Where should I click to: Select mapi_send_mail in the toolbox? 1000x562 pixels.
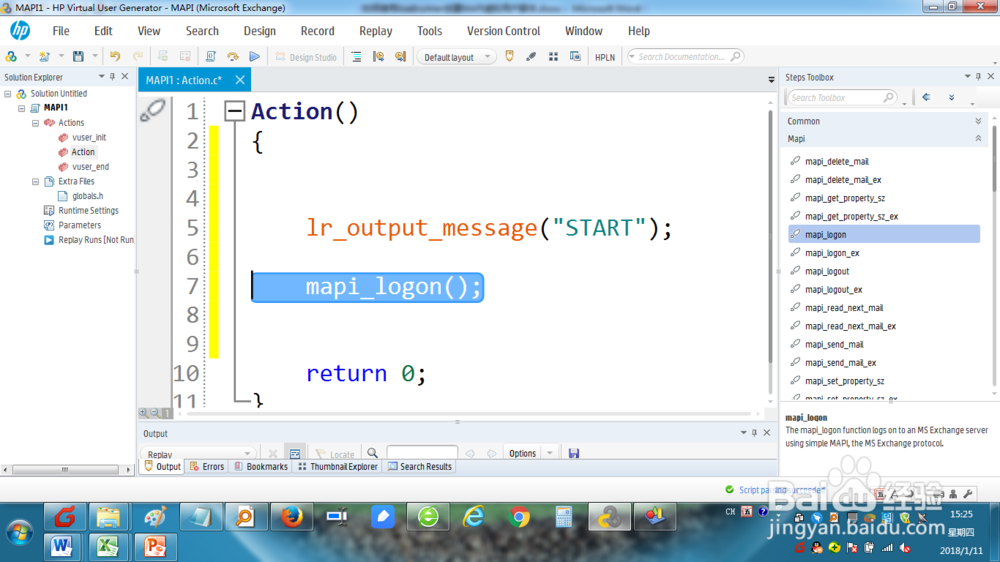[x=834, y=344]
